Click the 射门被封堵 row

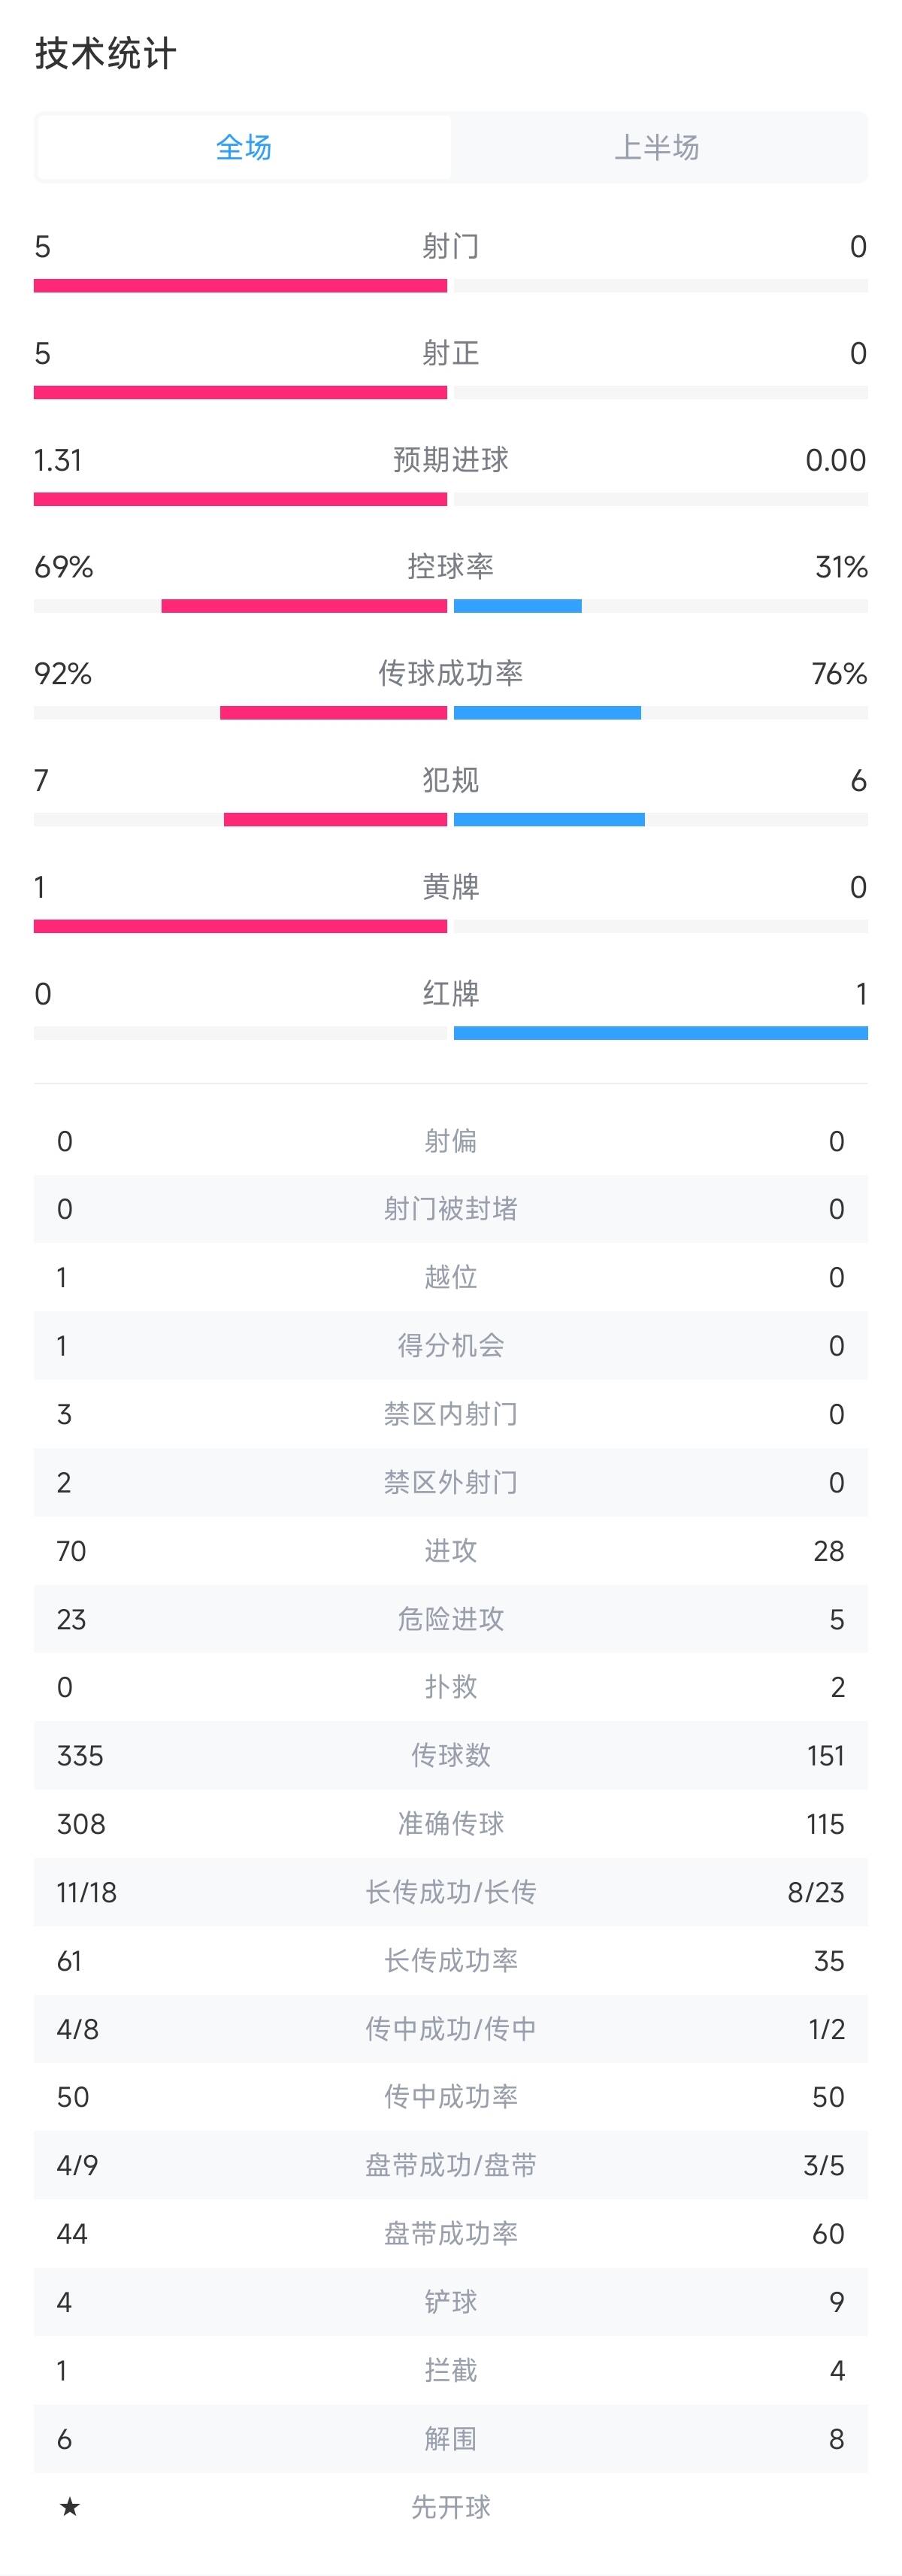tap(450, 1209)
